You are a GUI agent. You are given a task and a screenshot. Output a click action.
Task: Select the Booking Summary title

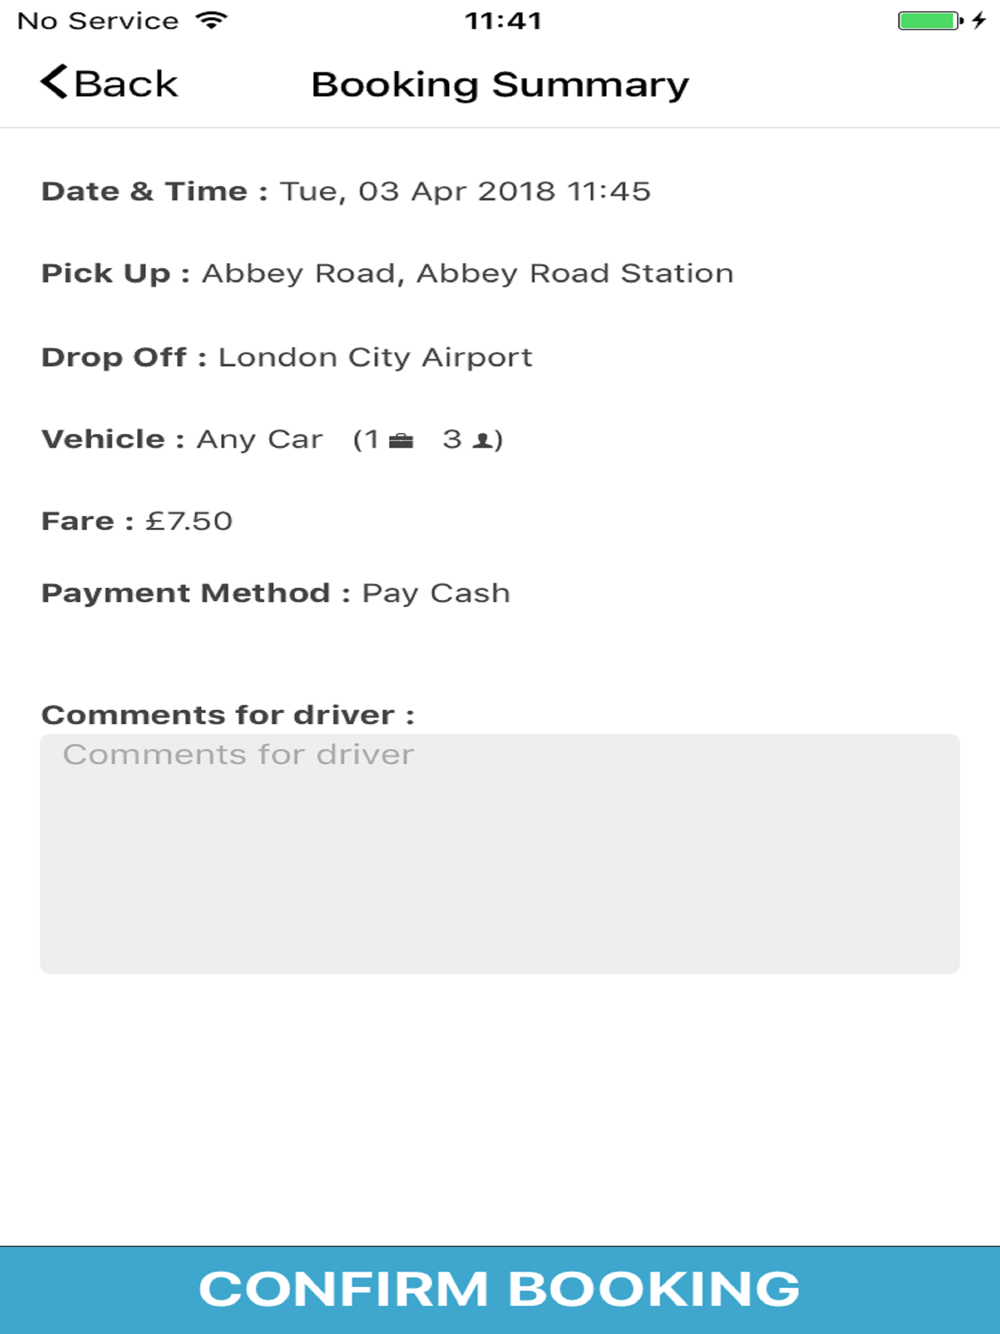pos(500,85)
